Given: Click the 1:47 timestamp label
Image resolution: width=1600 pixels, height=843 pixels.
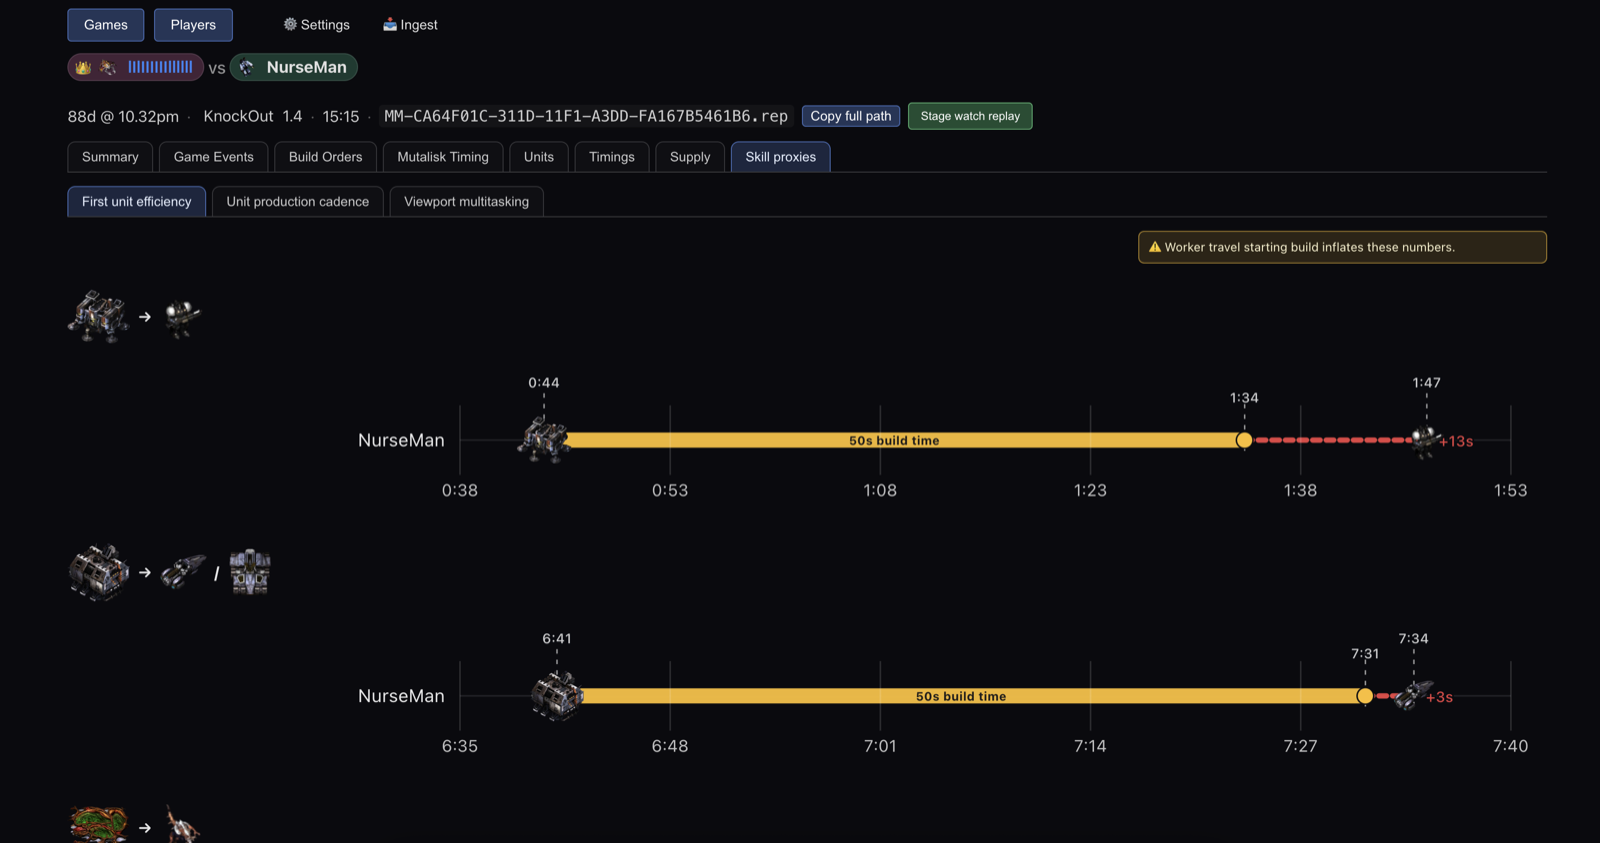Looking at the screenshot, I should pos(1427,383).
